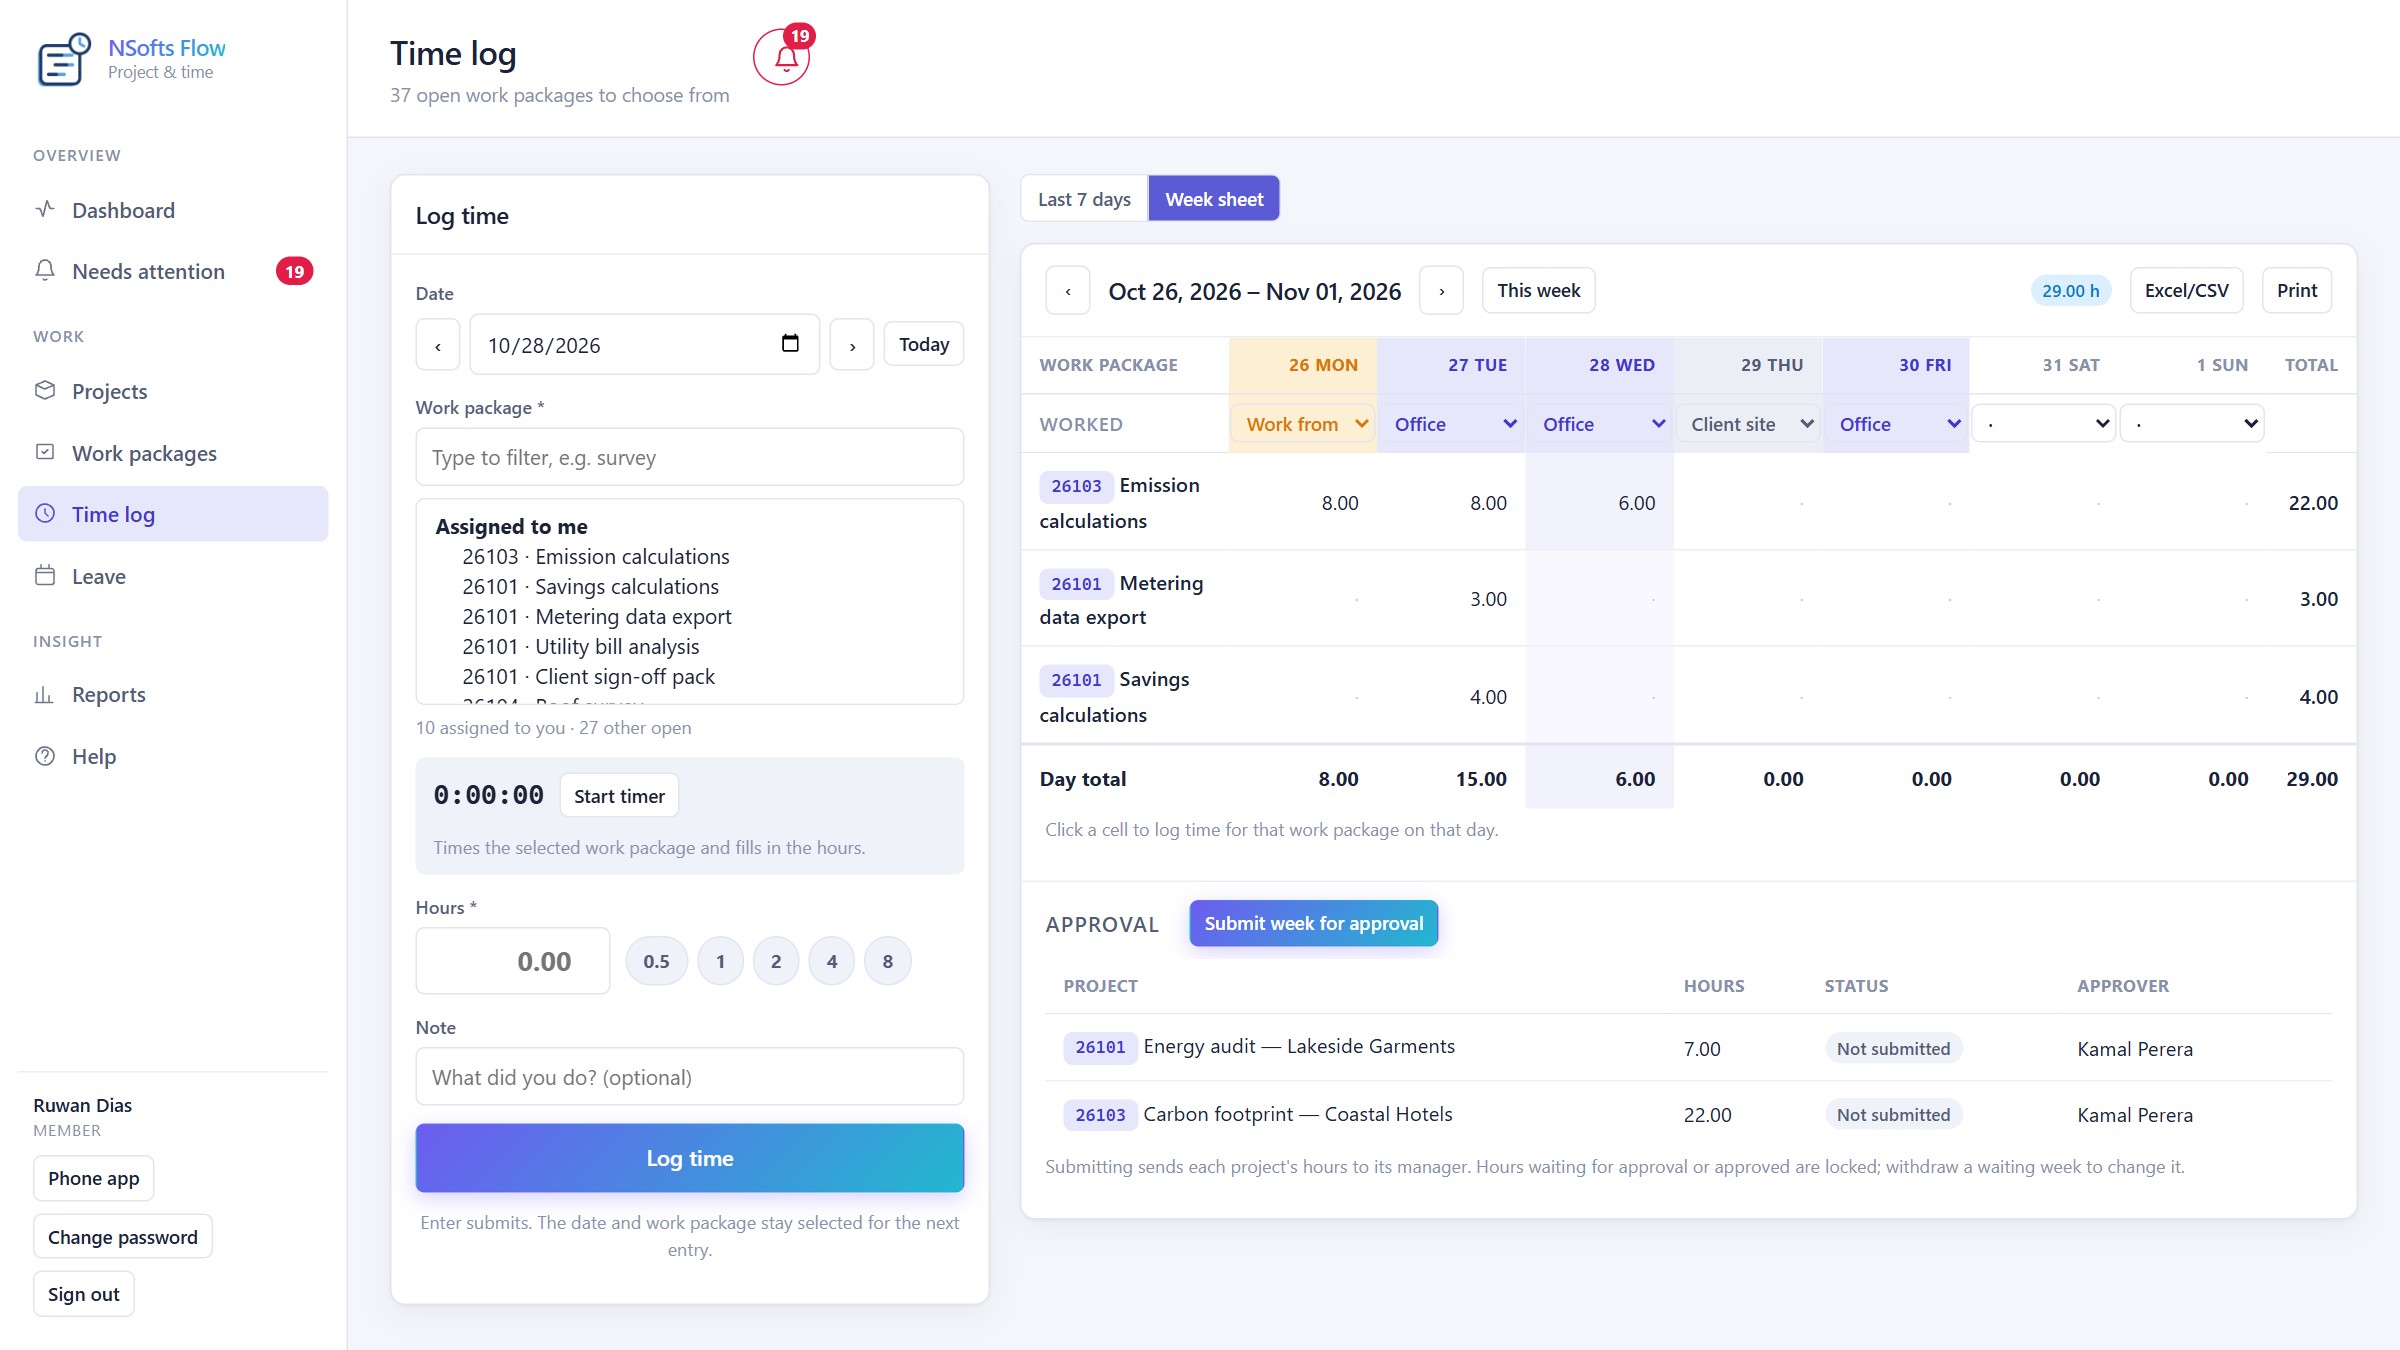Open Sunday's empty location dropdown
Image resolution: width=2400 pixels, height=1350 pixels.
coord(2193,424)
